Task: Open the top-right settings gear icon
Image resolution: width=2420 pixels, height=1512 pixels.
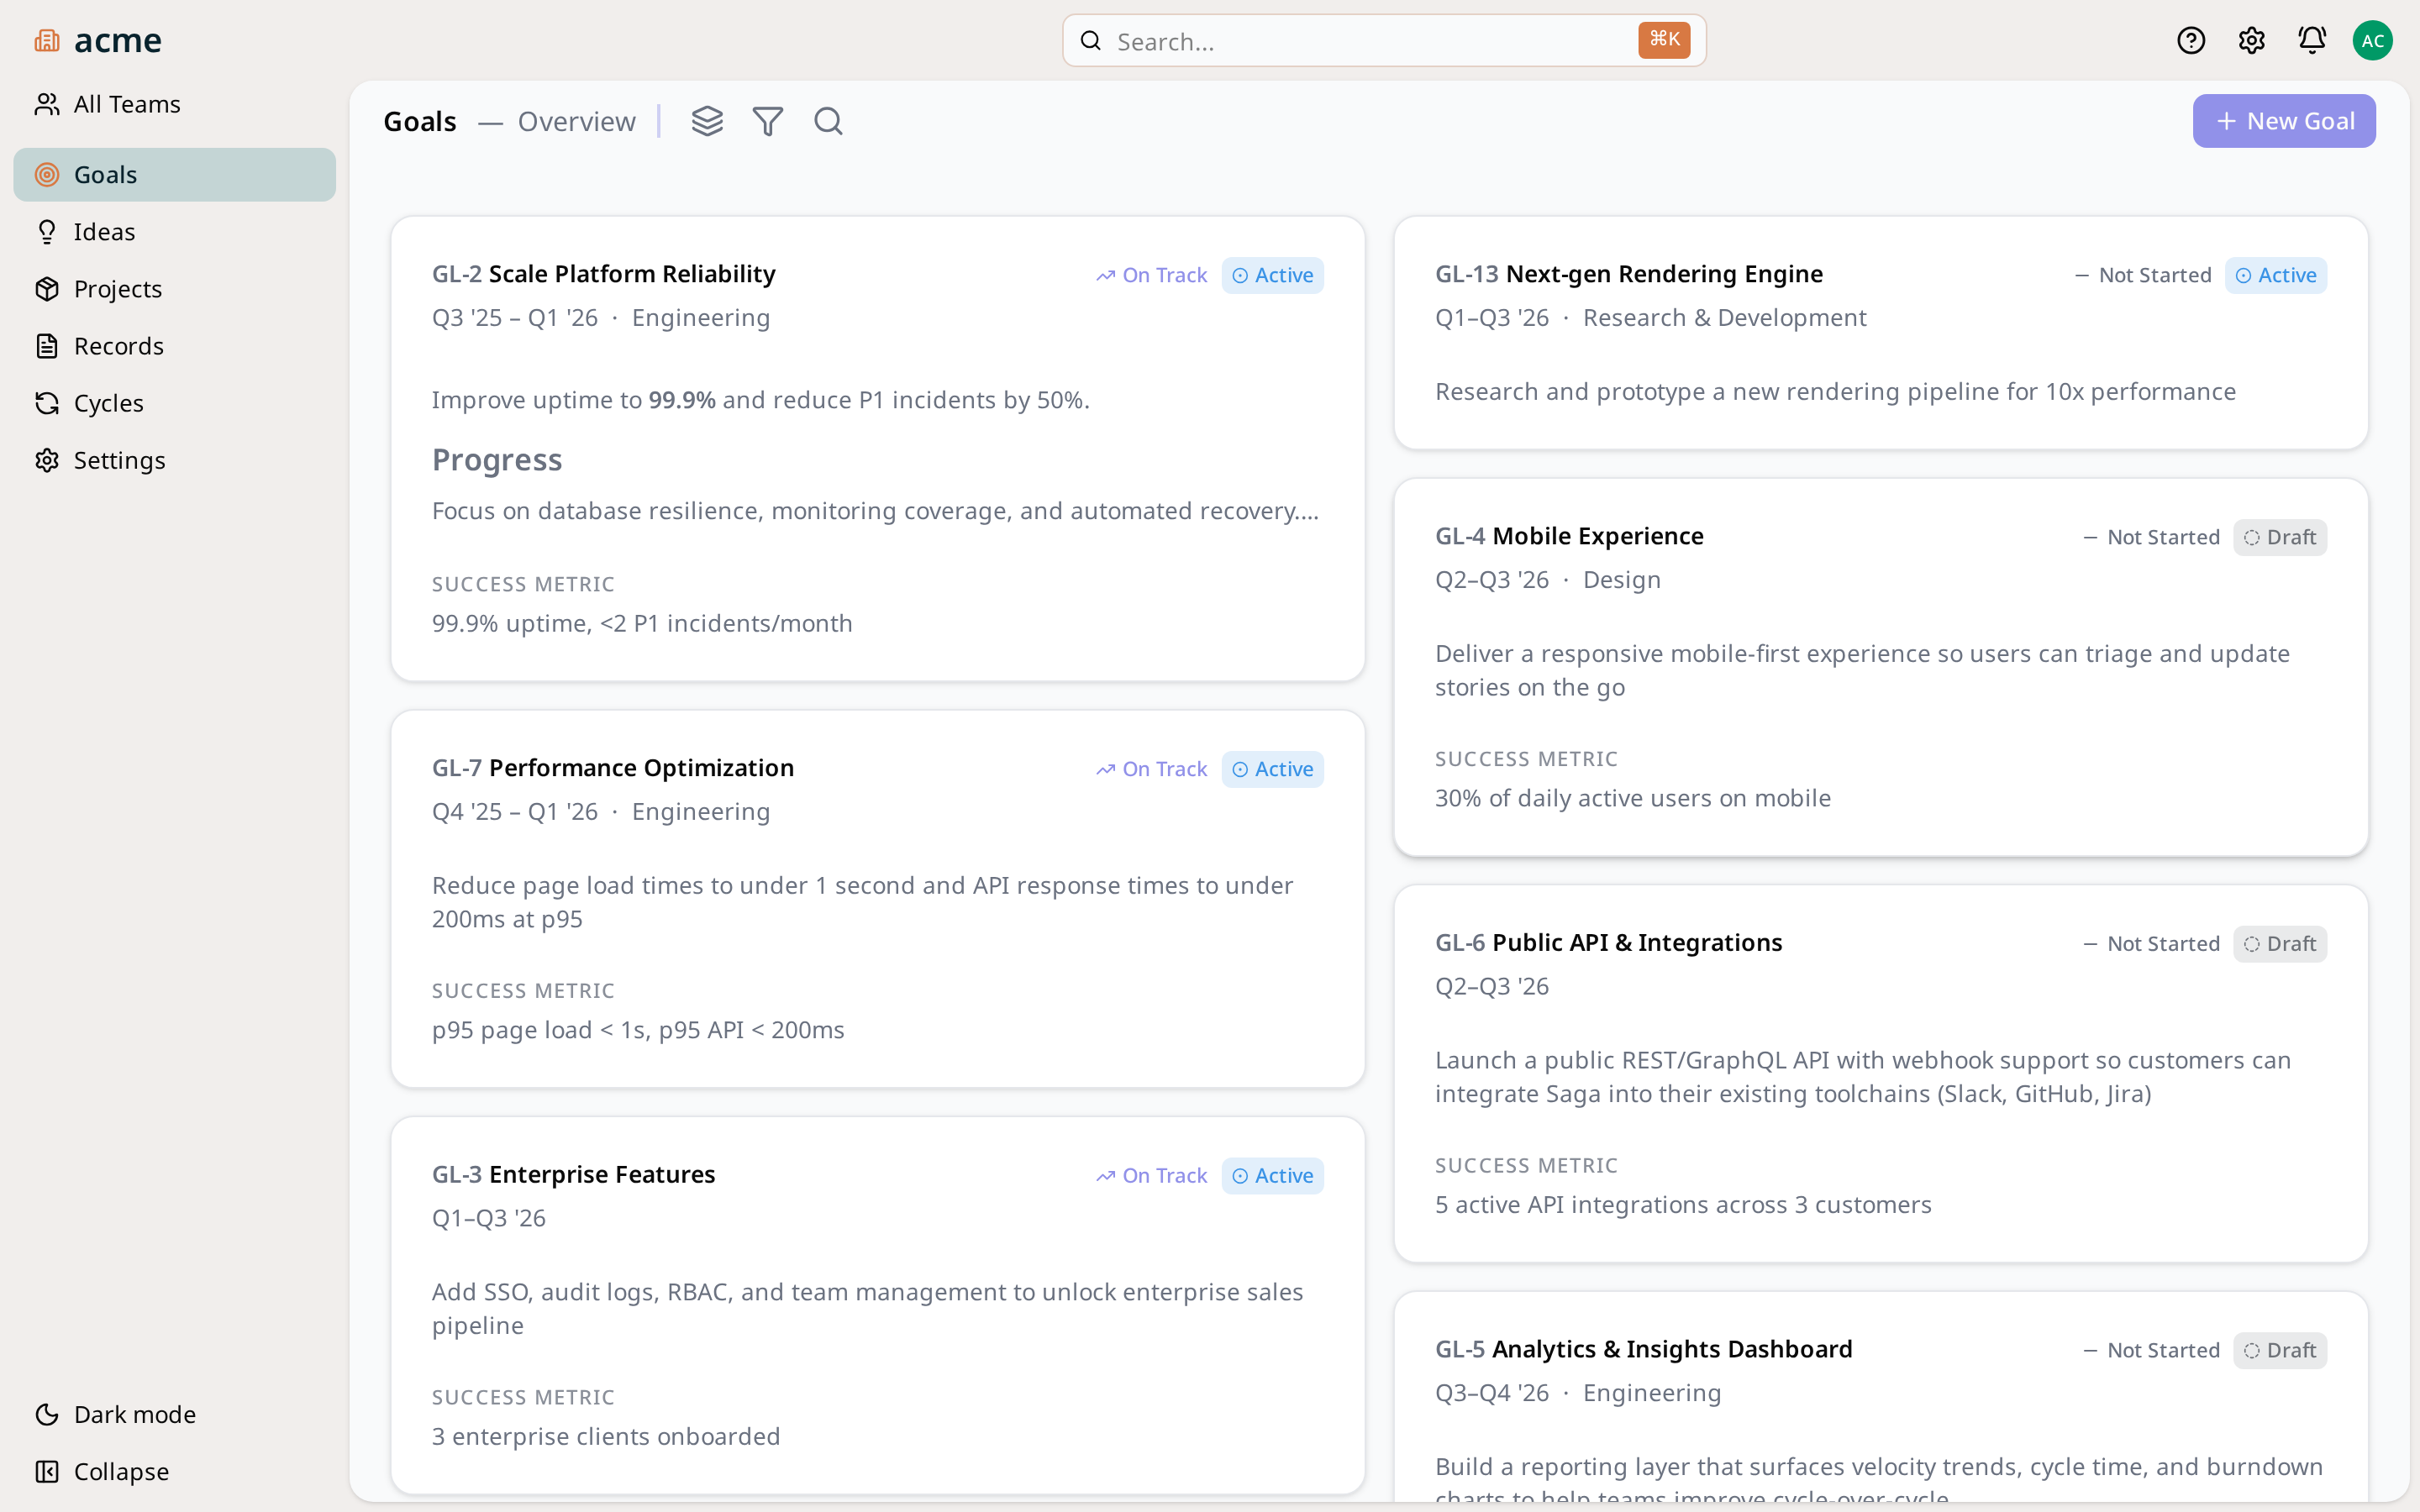Action: click(x=2251, y=40)
